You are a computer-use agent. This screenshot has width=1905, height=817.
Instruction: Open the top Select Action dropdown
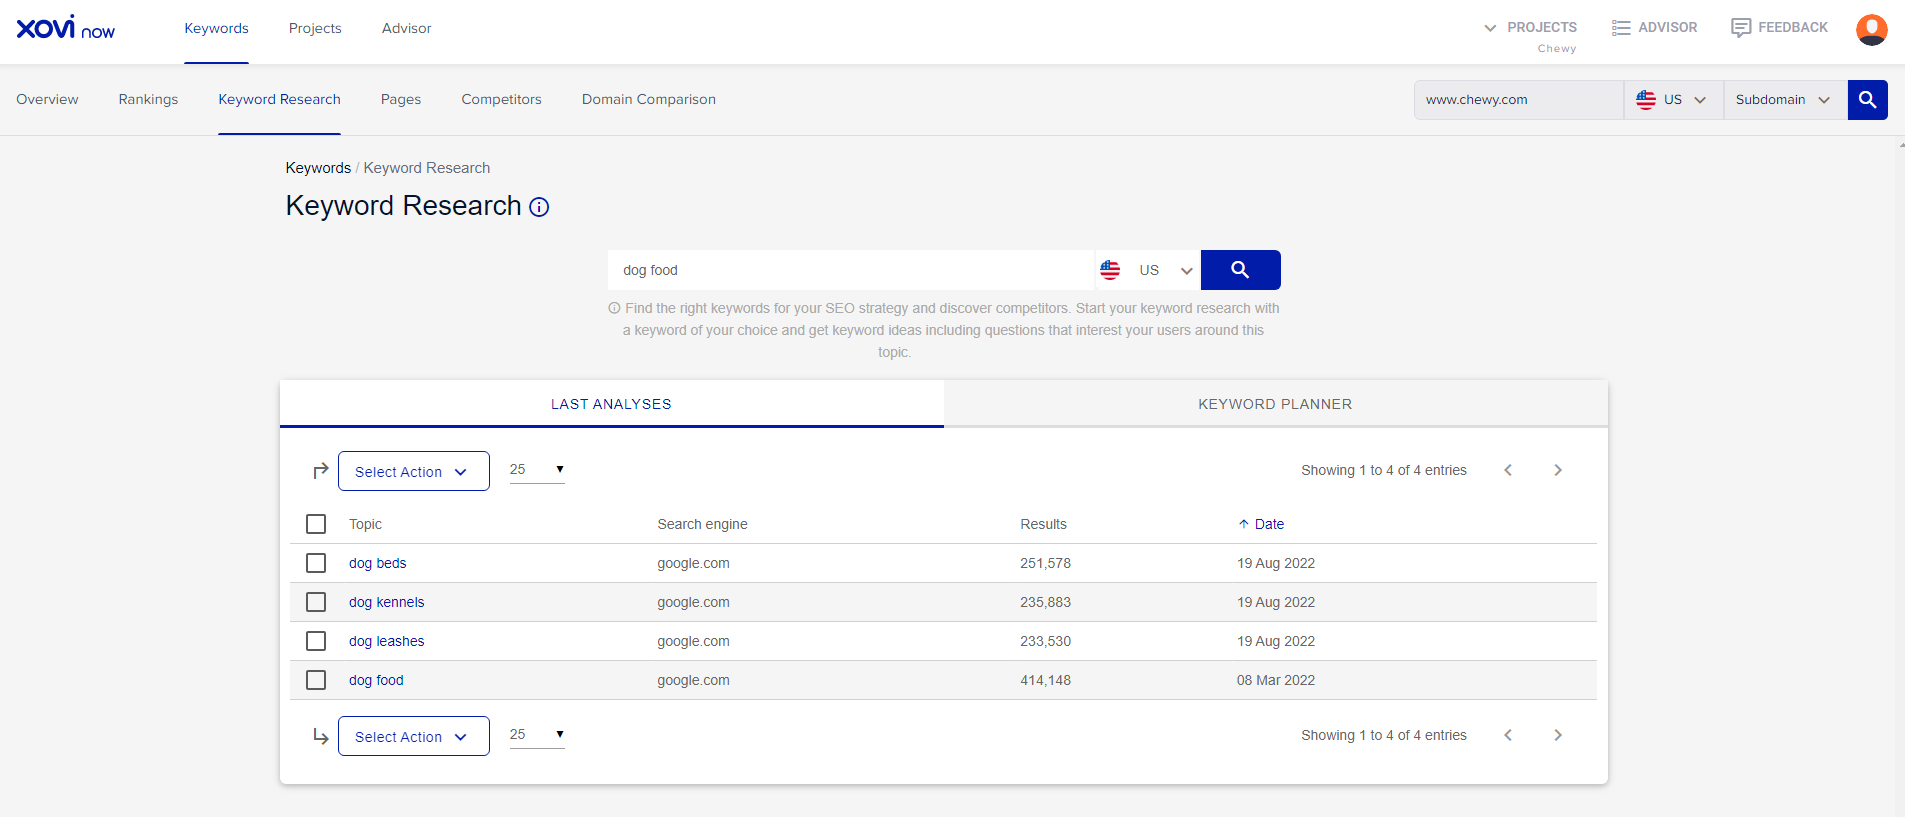[414, 471]
